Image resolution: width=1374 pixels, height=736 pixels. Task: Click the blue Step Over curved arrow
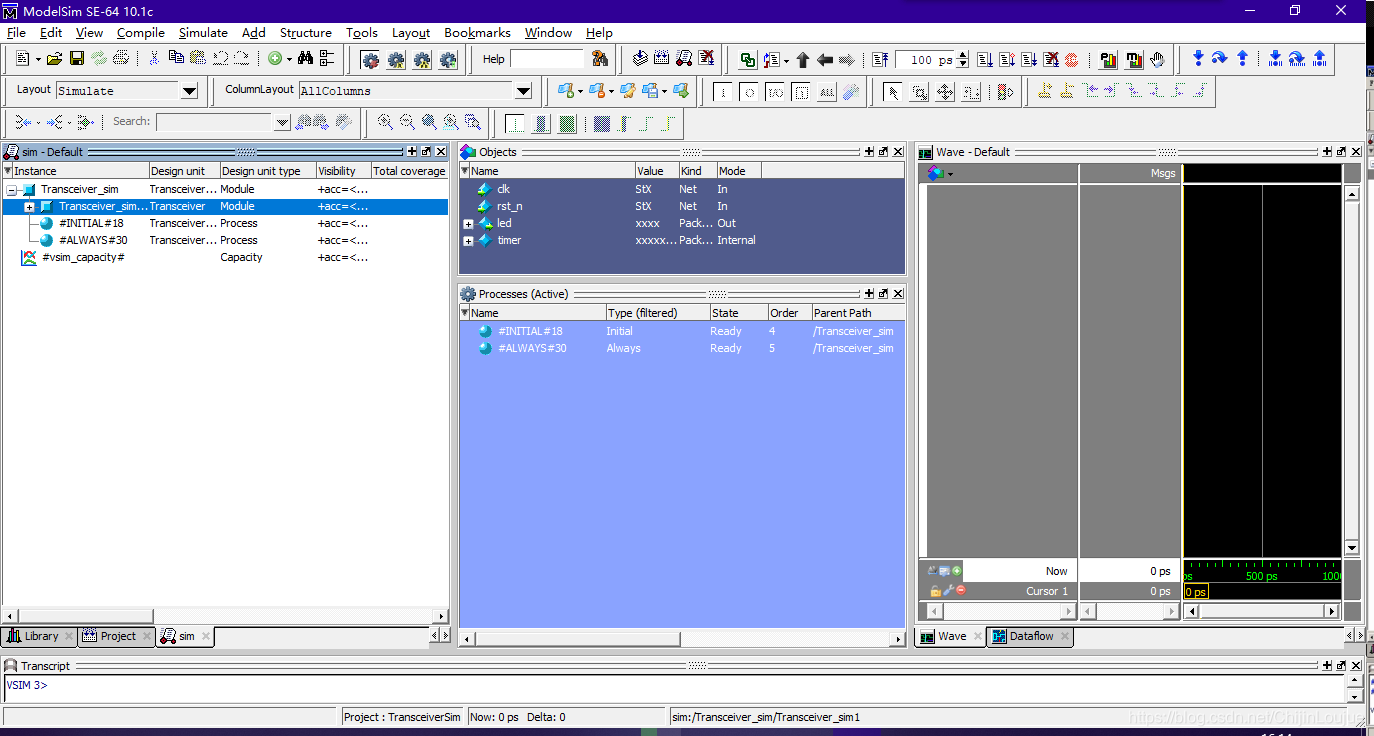[x=1220, y=59]
